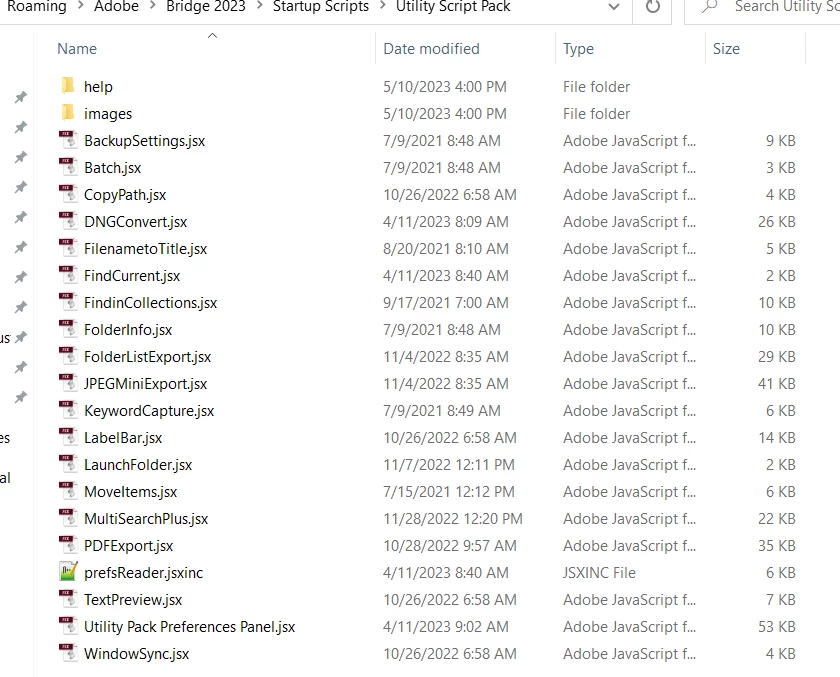Click the FindCurrent.jsx file name
This screenshot has height=677, width=840.
pyautogui.click(x=132, y=276)
